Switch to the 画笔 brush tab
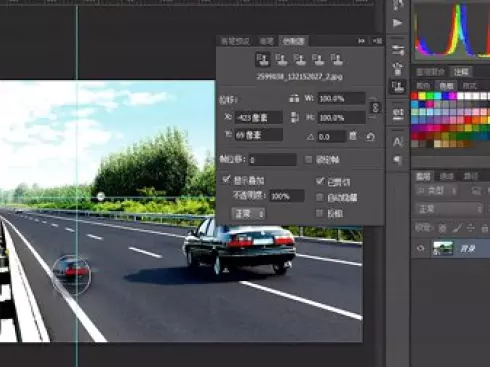This screenshot has height=367, width=490. pos(266,41)
